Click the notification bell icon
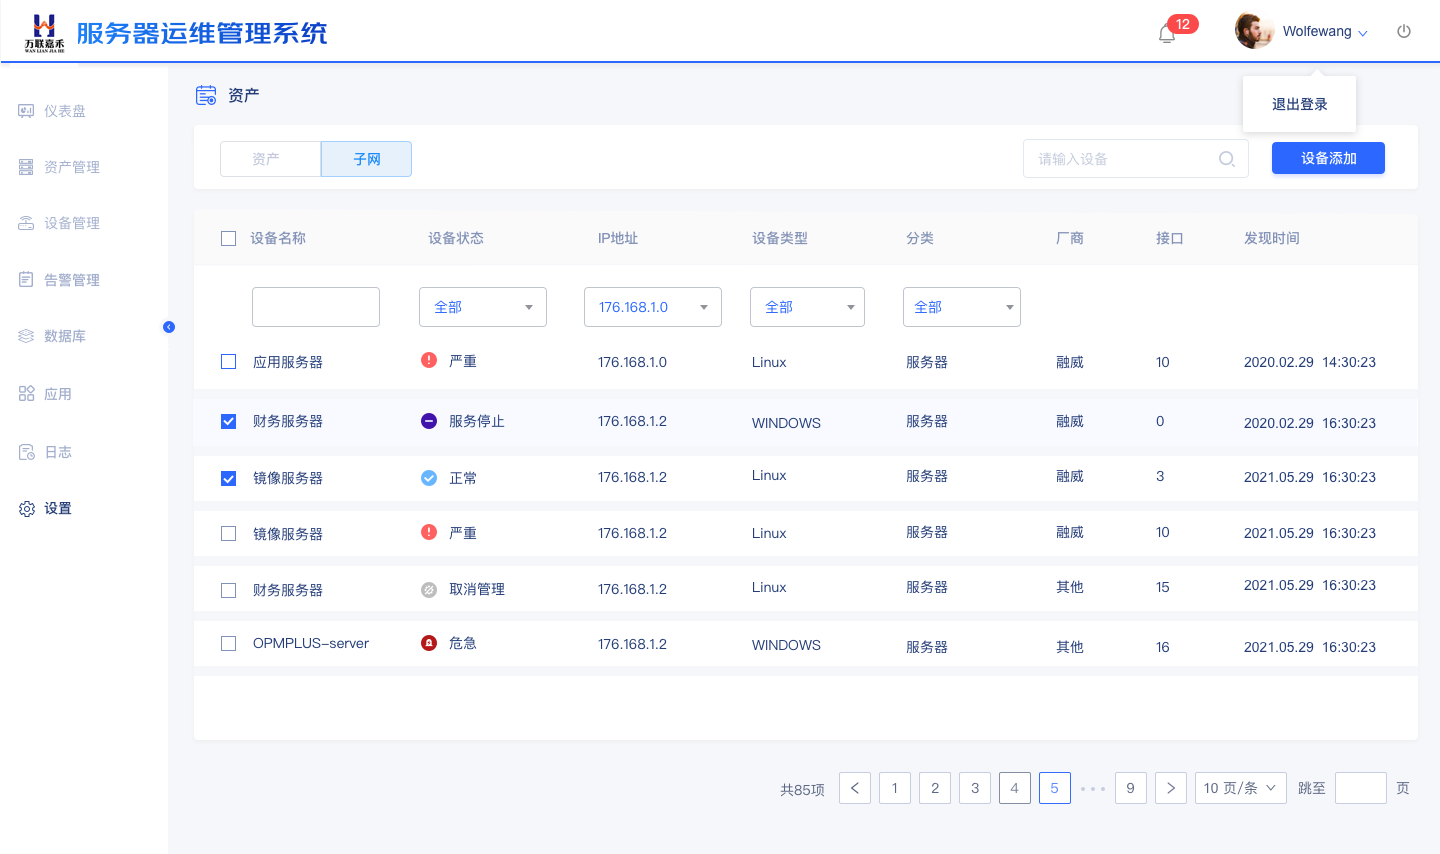 click(1166, 34)
